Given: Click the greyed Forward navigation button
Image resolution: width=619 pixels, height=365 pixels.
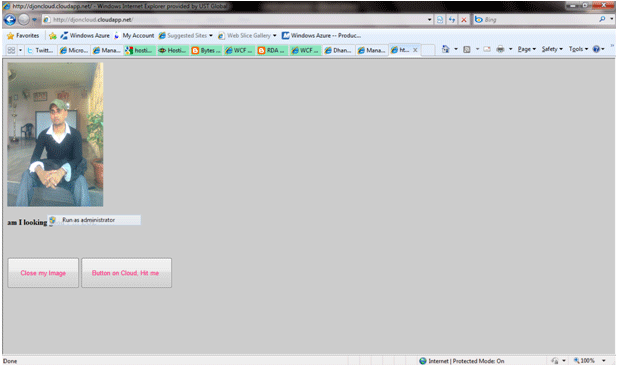Looking at the screenshot, I should pyautogui.click(x=24, y=19).
